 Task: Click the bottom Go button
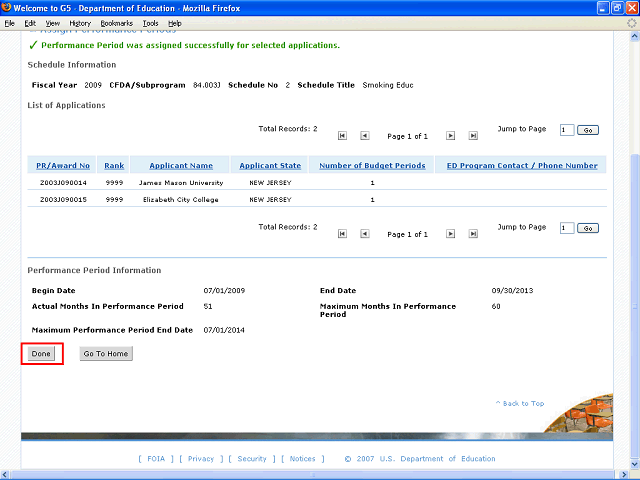[588, 228]
